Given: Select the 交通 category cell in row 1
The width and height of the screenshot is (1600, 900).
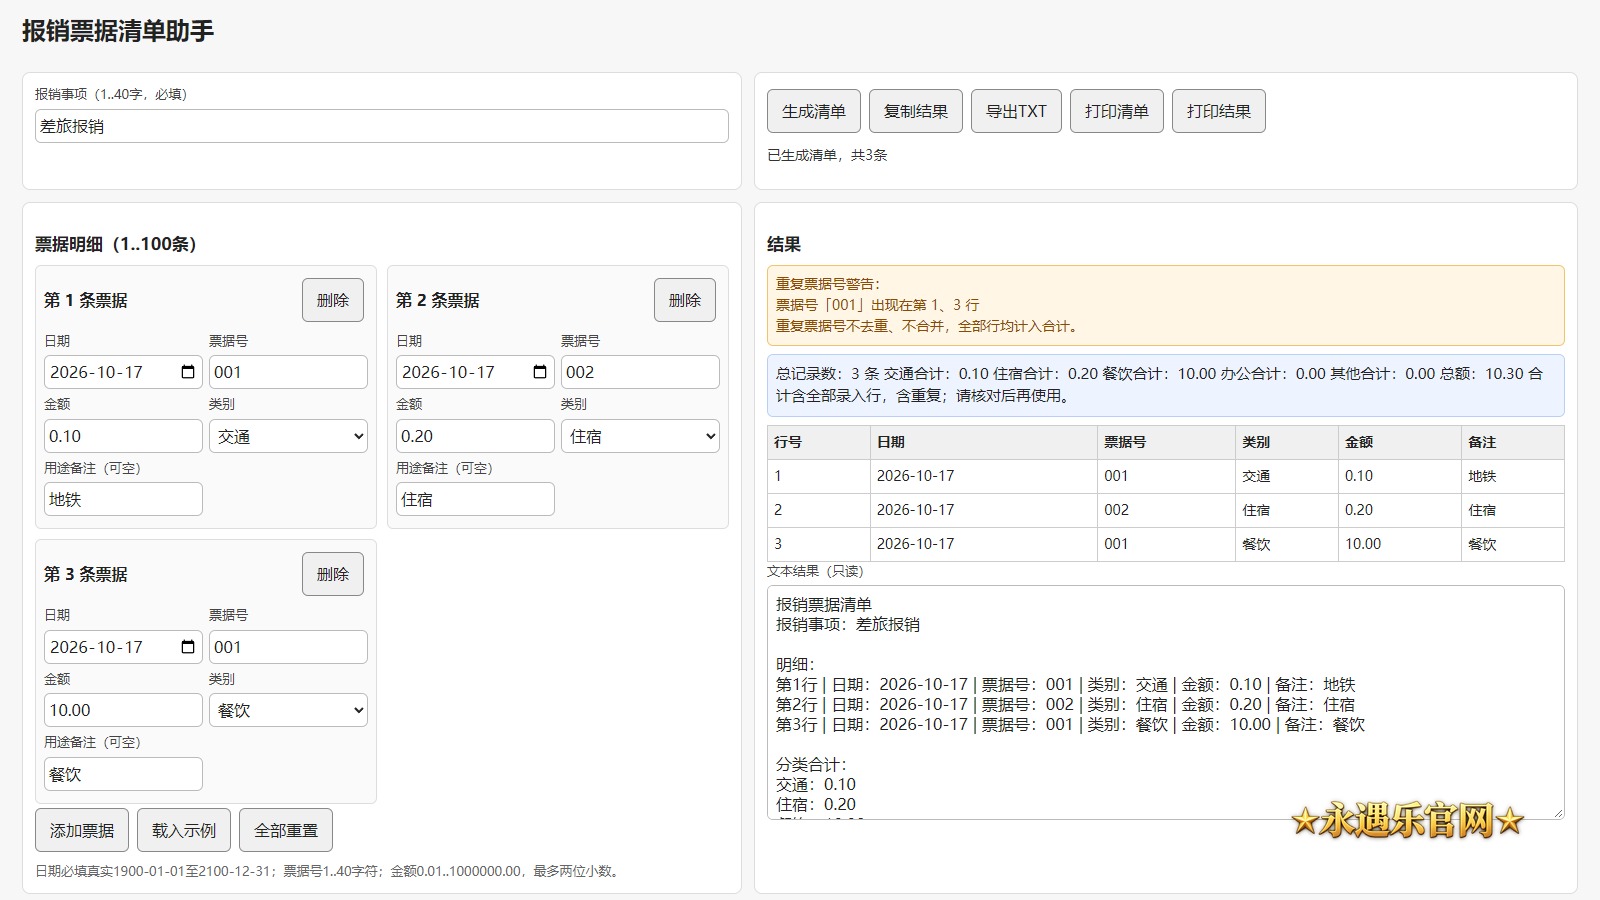Looking at the screenshot, I should [x=1286, y=476].
